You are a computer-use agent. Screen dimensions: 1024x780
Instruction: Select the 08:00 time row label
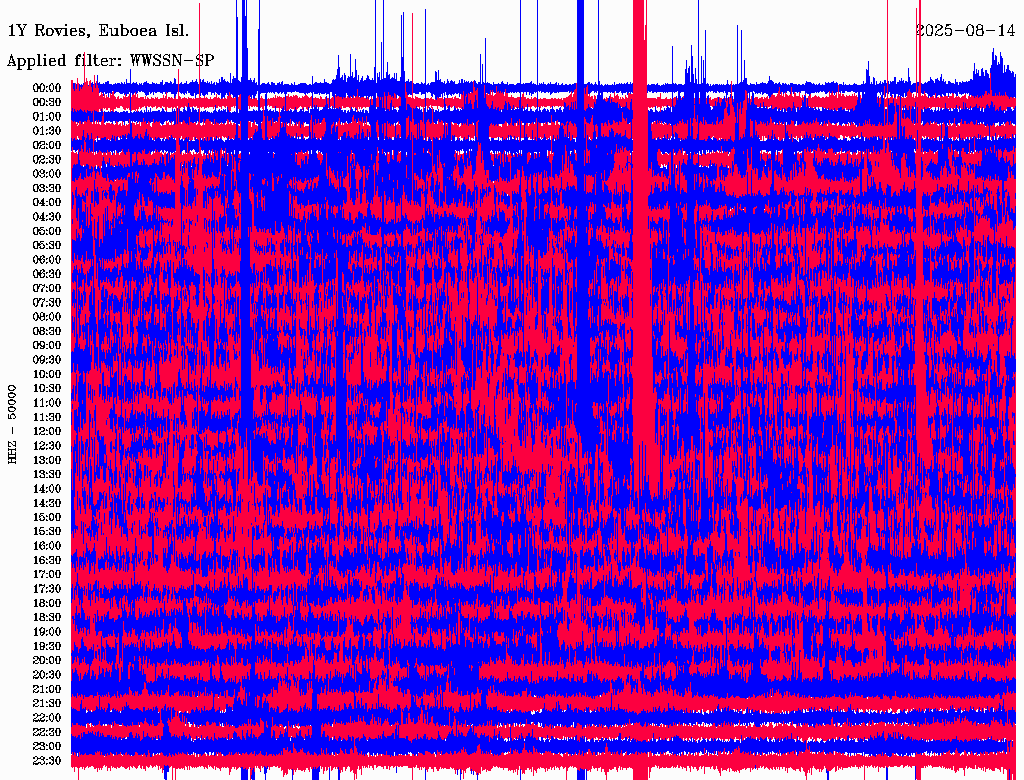point(47,317)
